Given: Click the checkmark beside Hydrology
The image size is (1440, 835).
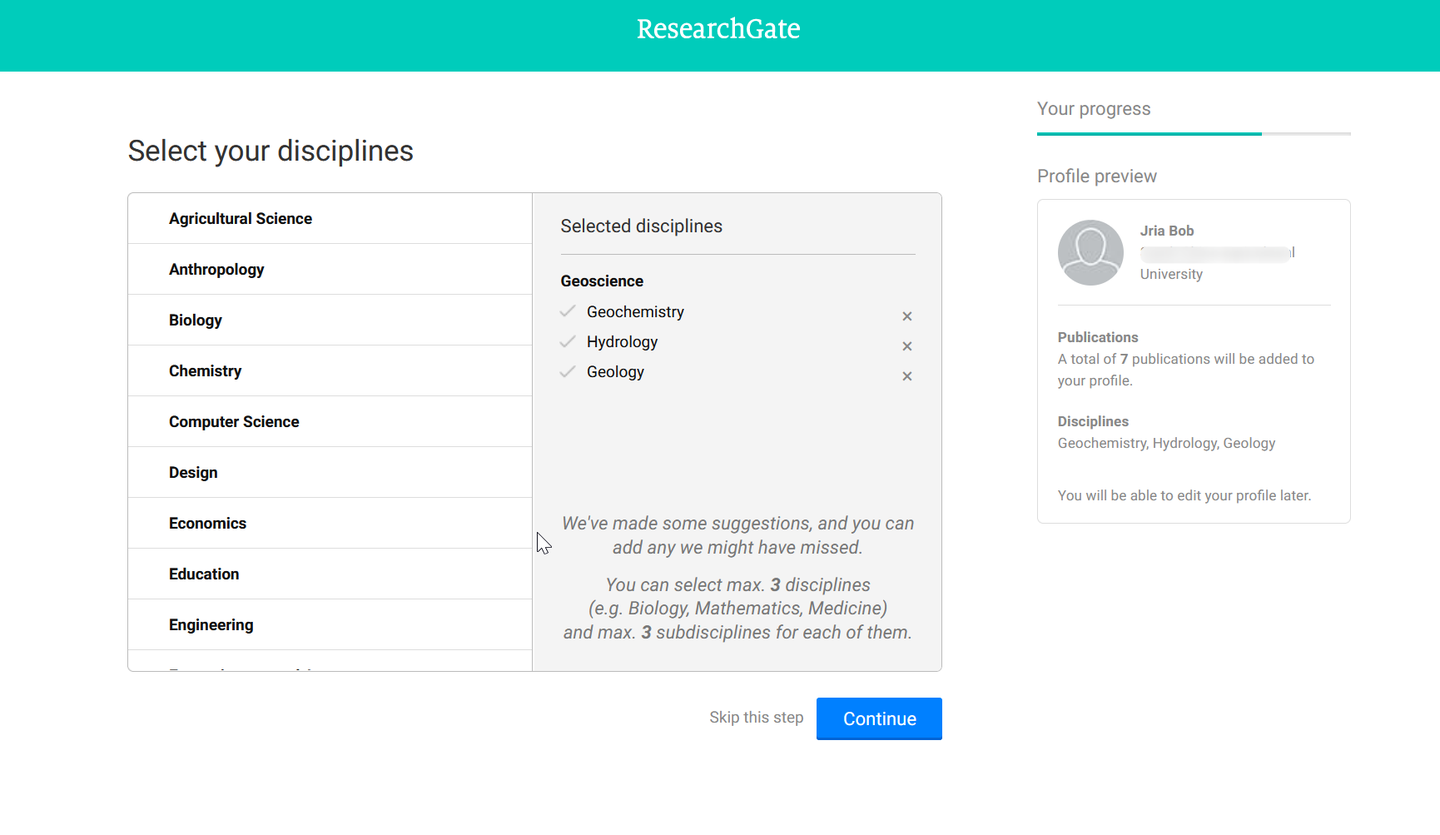Looking at the screenshot, I should tap(567, 341).
